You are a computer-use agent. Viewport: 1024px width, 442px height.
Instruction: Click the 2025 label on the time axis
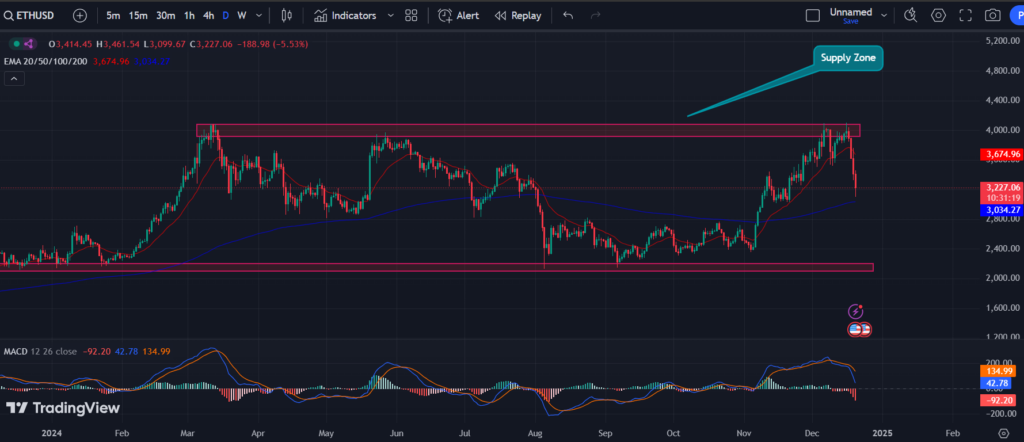(882, 433)
